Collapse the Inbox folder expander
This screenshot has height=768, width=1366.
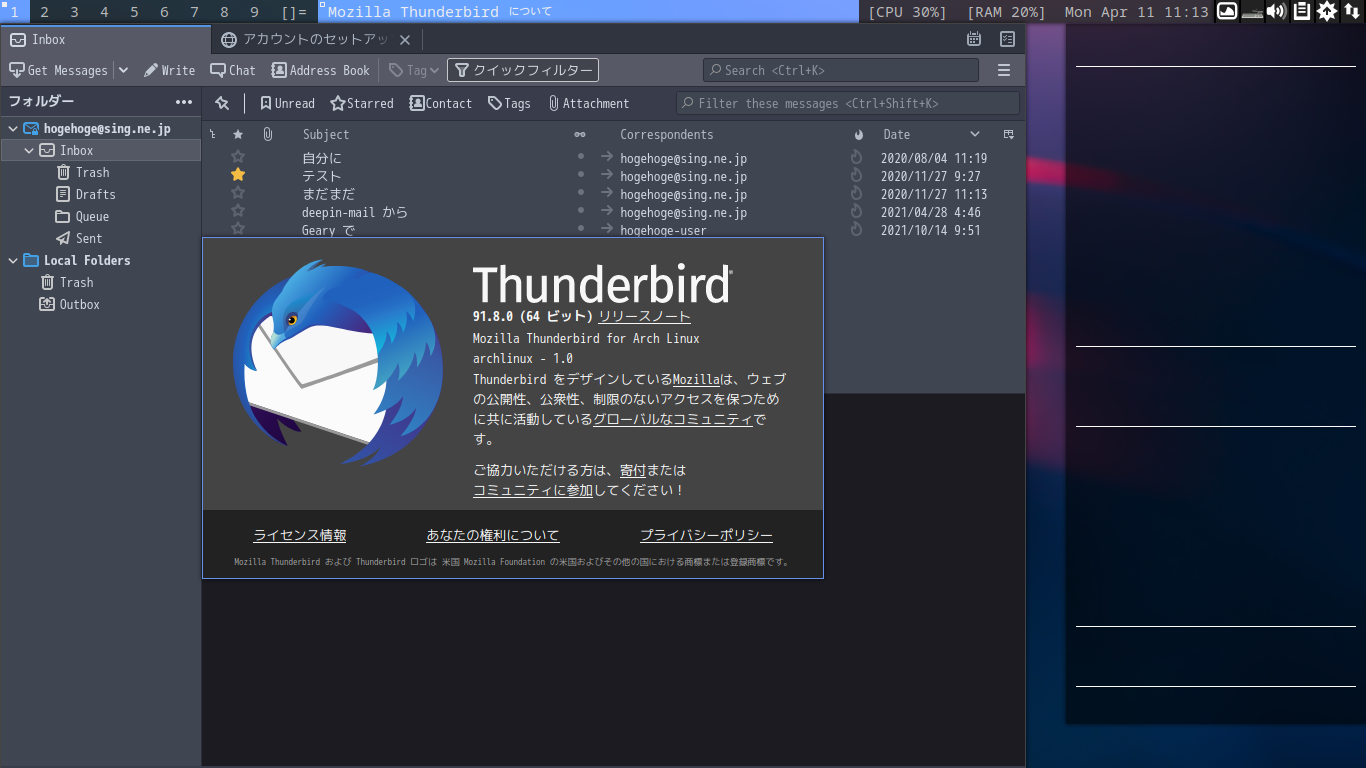tap(29, 151)
